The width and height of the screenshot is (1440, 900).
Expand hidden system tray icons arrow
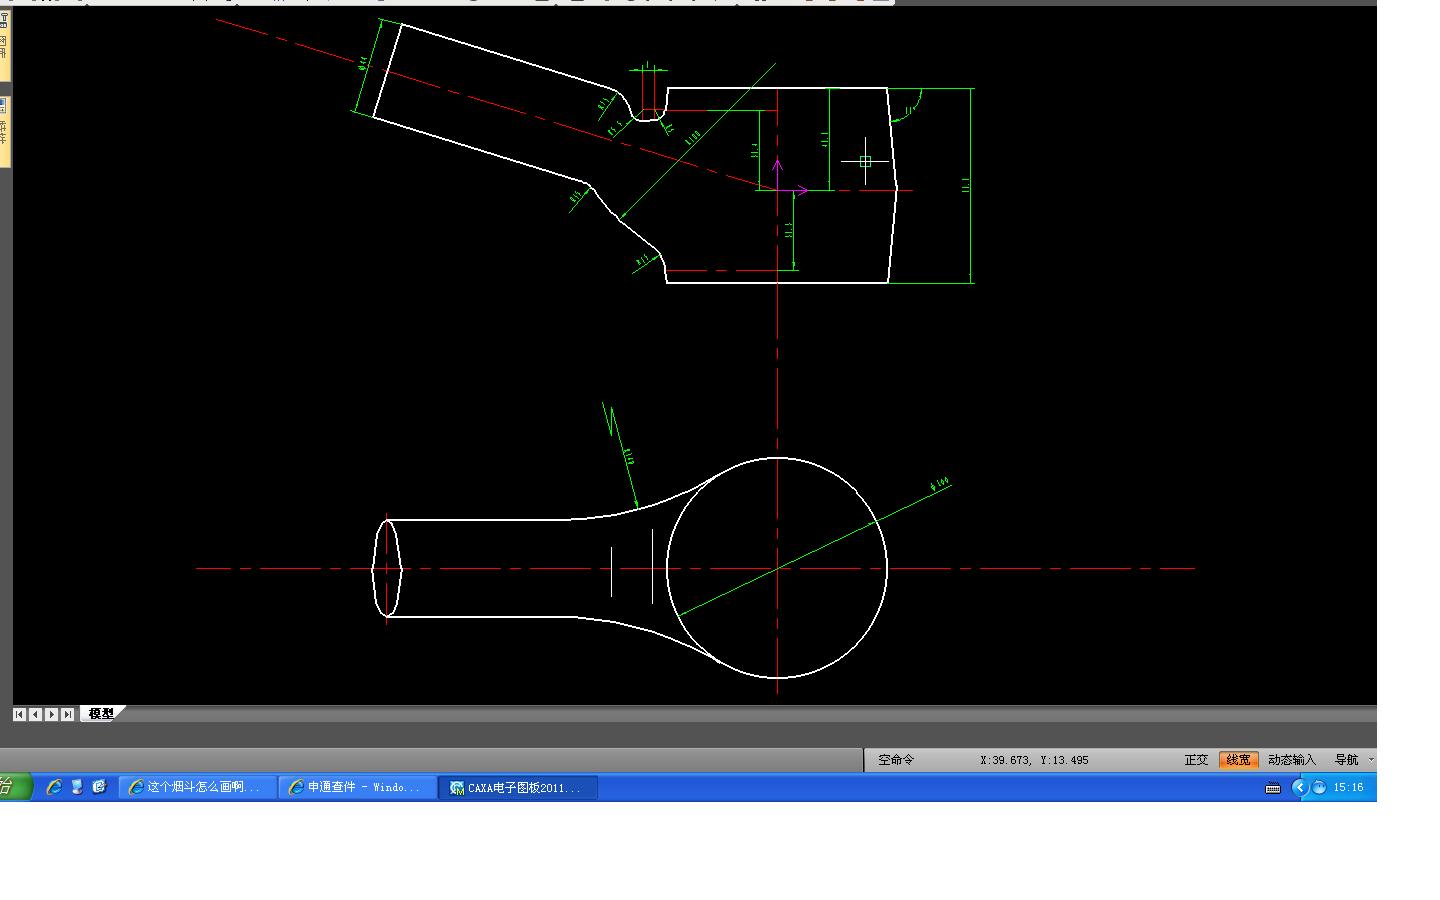point(1300,788)
